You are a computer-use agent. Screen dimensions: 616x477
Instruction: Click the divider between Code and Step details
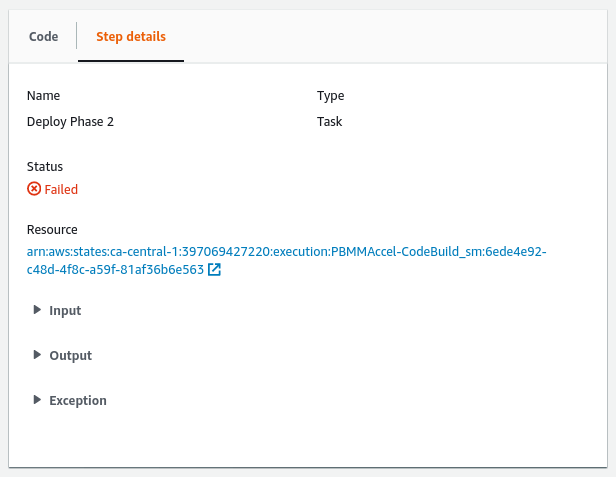coord(77,37)
